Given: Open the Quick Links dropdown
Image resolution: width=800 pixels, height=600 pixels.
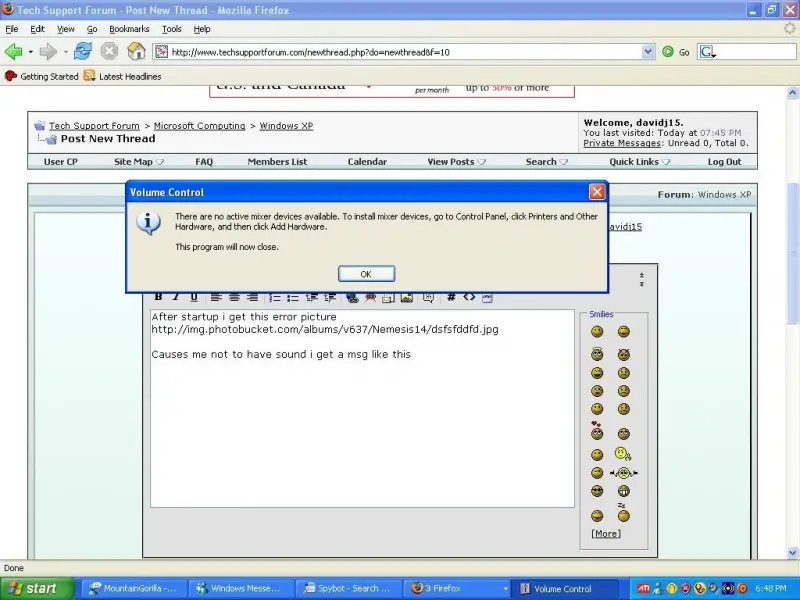Looking at the screenshot, I should coord(639,162).
